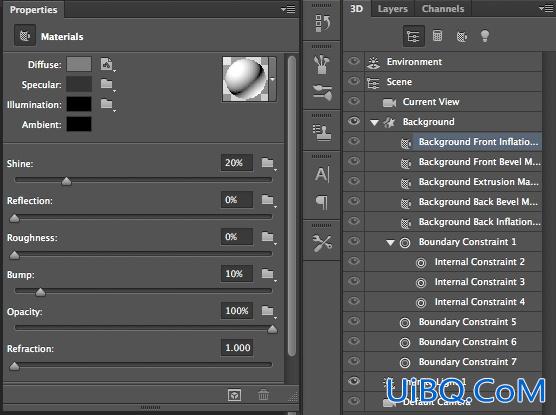Open the Tool Presets panel icon
Viewport: 556px width, 415px height.
[322, 244]
